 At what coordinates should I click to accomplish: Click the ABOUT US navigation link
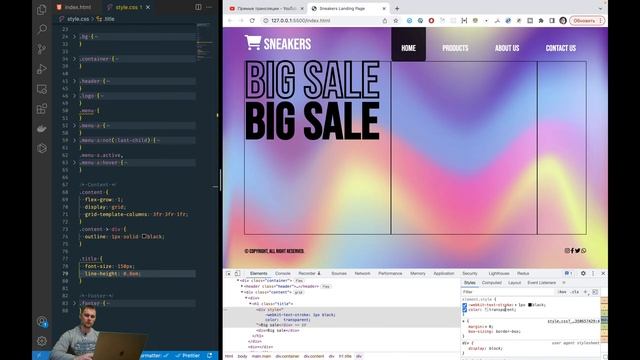(x=507, y=48)
